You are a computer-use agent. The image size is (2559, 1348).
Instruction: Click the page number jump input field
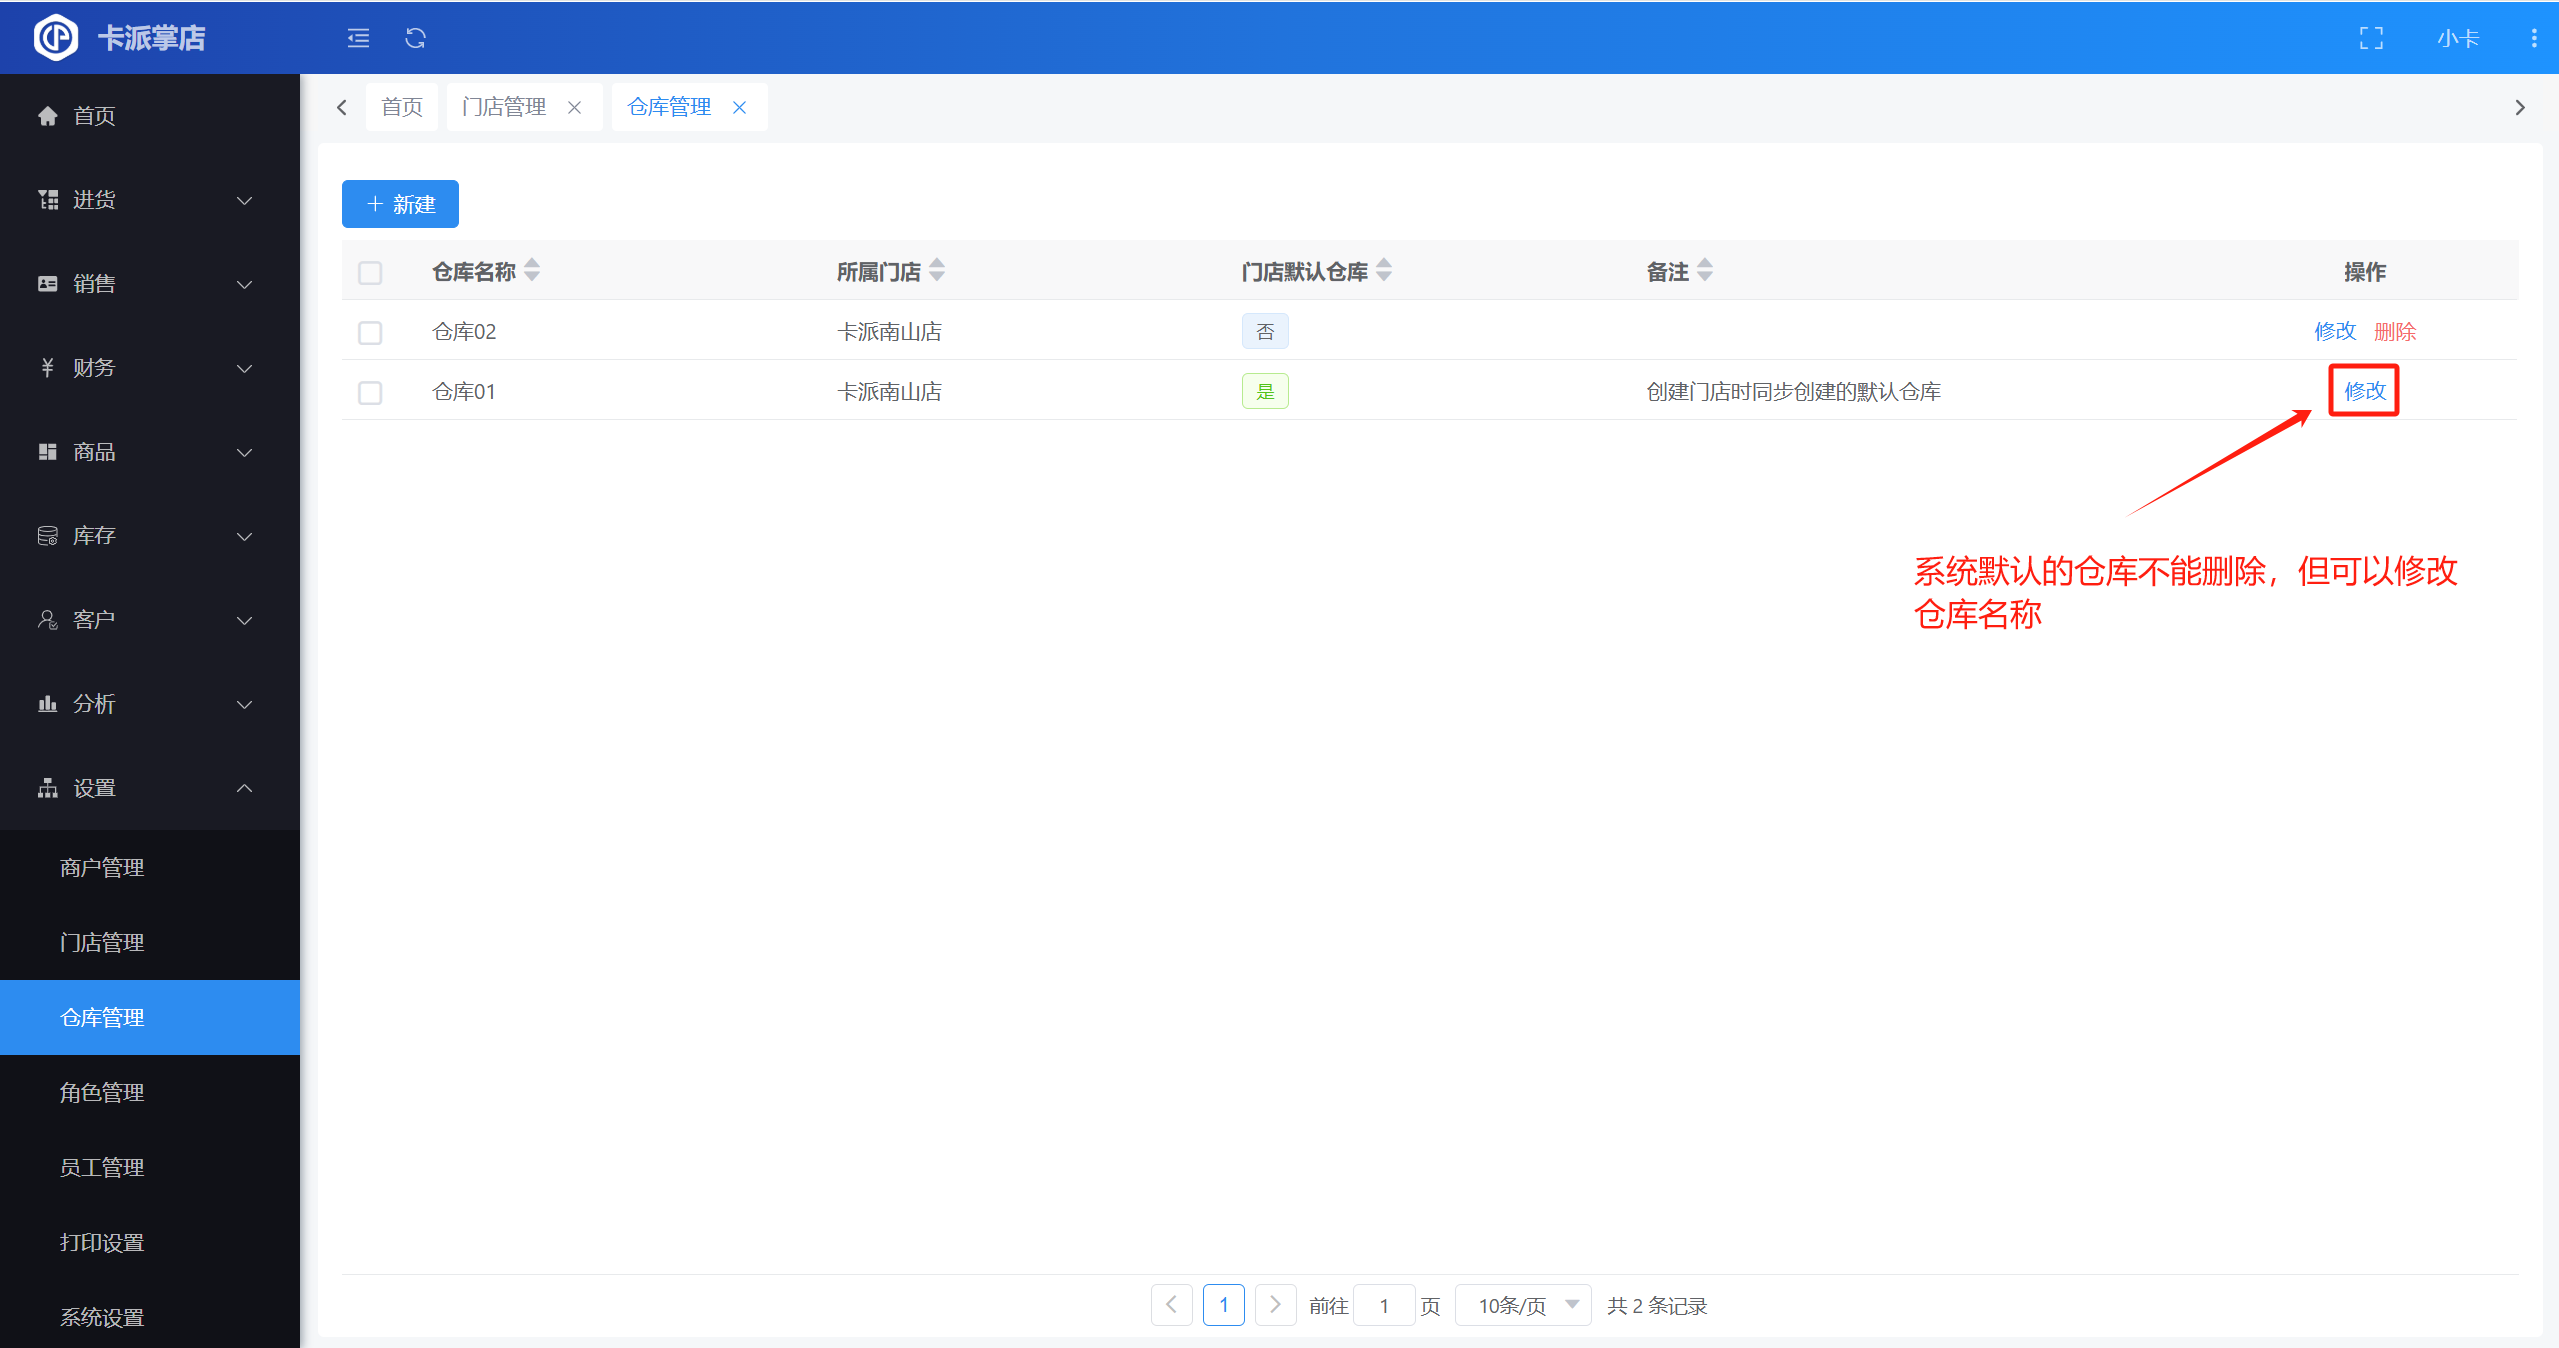tap(1384, 1305)
